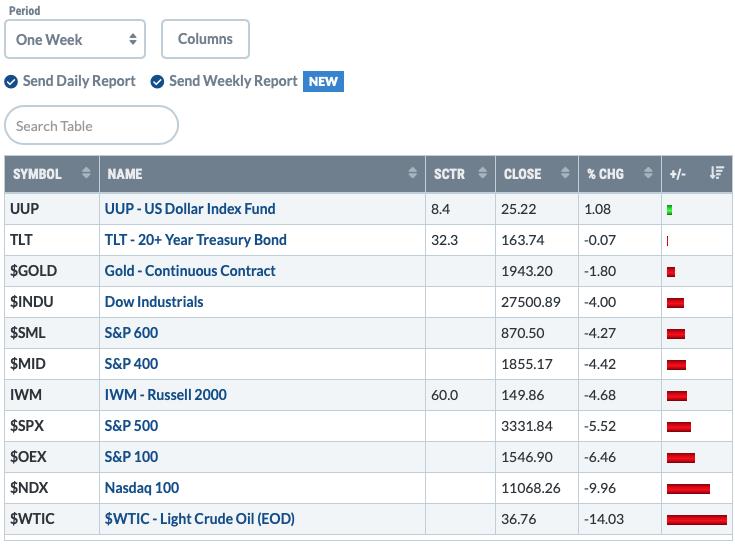Click the red change bar in $NDX row
This screenshot has height=544, width=735.
(688, 489)
